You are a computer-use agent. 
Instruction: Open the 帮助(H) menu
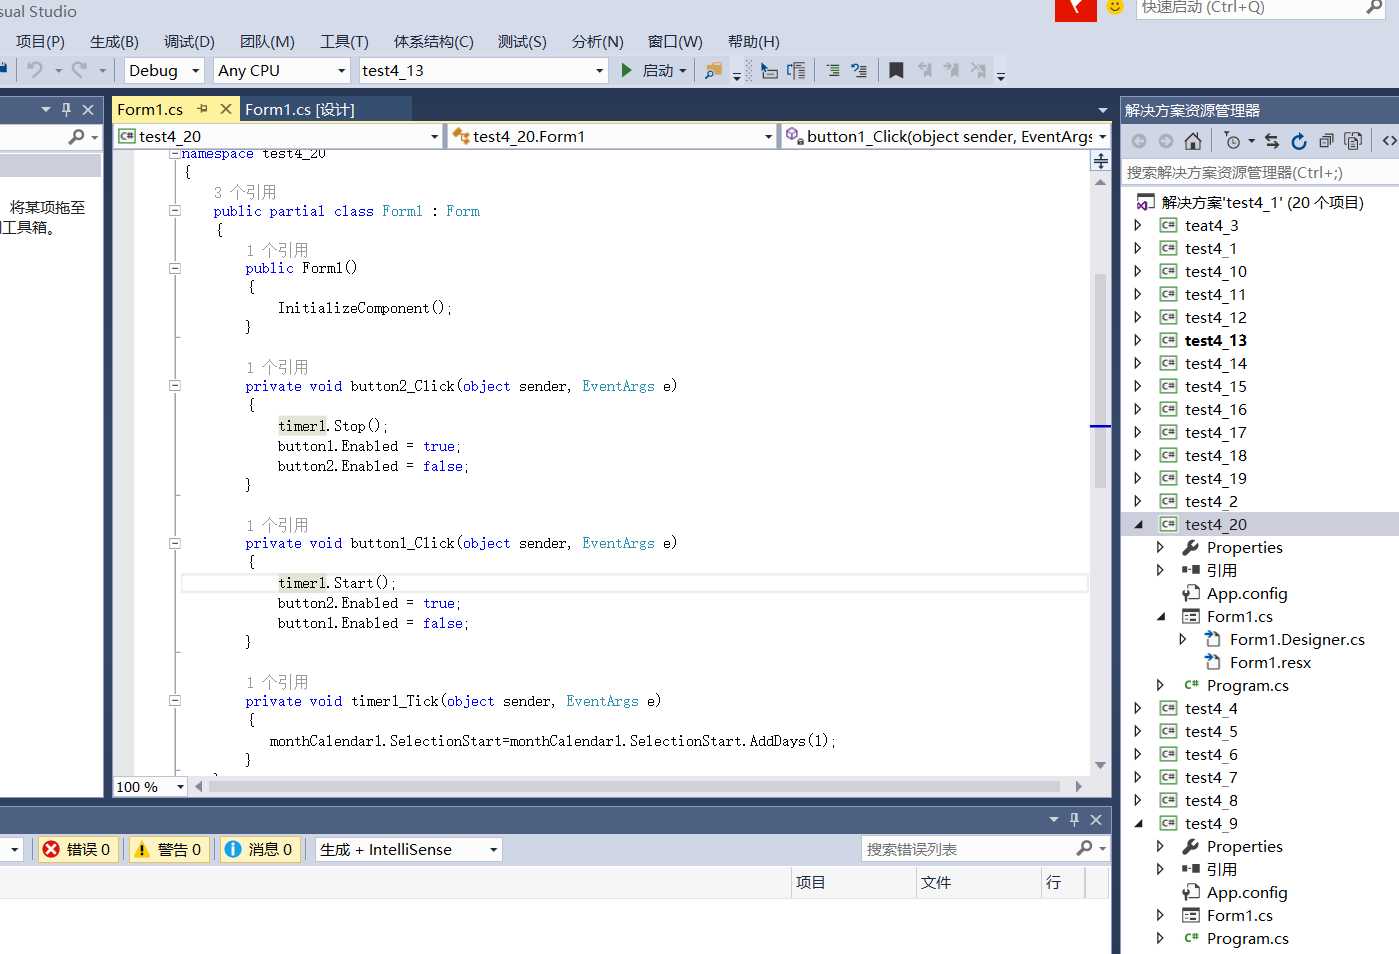tap(753, 41)
